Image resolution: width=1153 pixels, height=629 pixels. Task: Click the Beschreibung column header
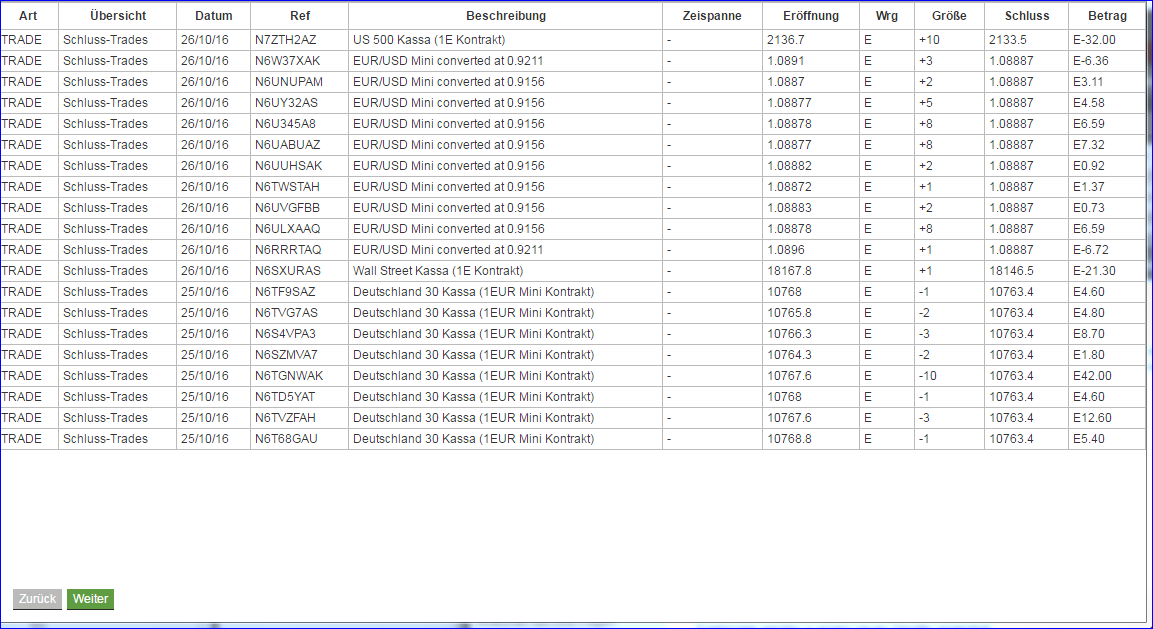(506, 15)
